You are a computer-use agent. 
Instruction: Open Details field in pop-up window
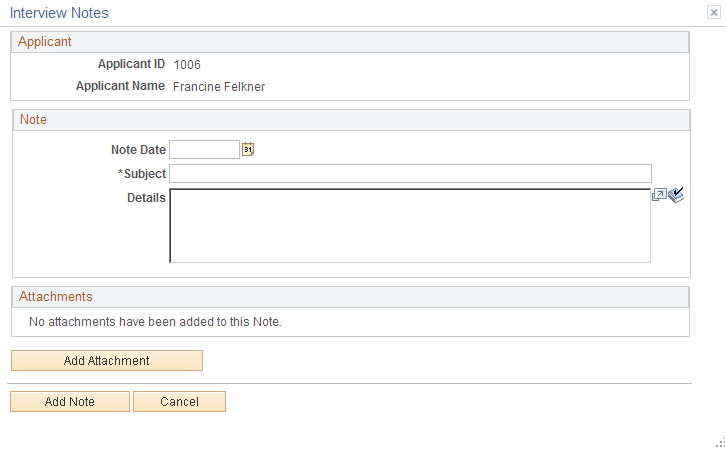(x=659, y=195)
